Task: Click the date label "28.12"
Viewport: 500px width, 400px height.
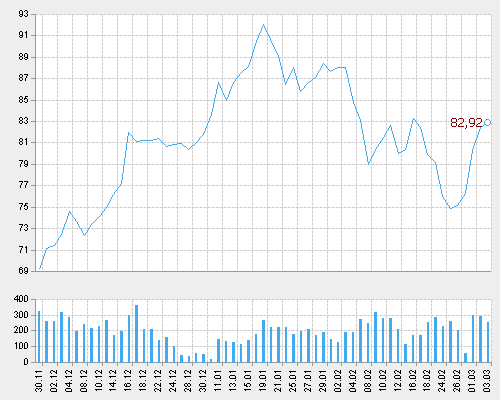Action: click(188, 380)
